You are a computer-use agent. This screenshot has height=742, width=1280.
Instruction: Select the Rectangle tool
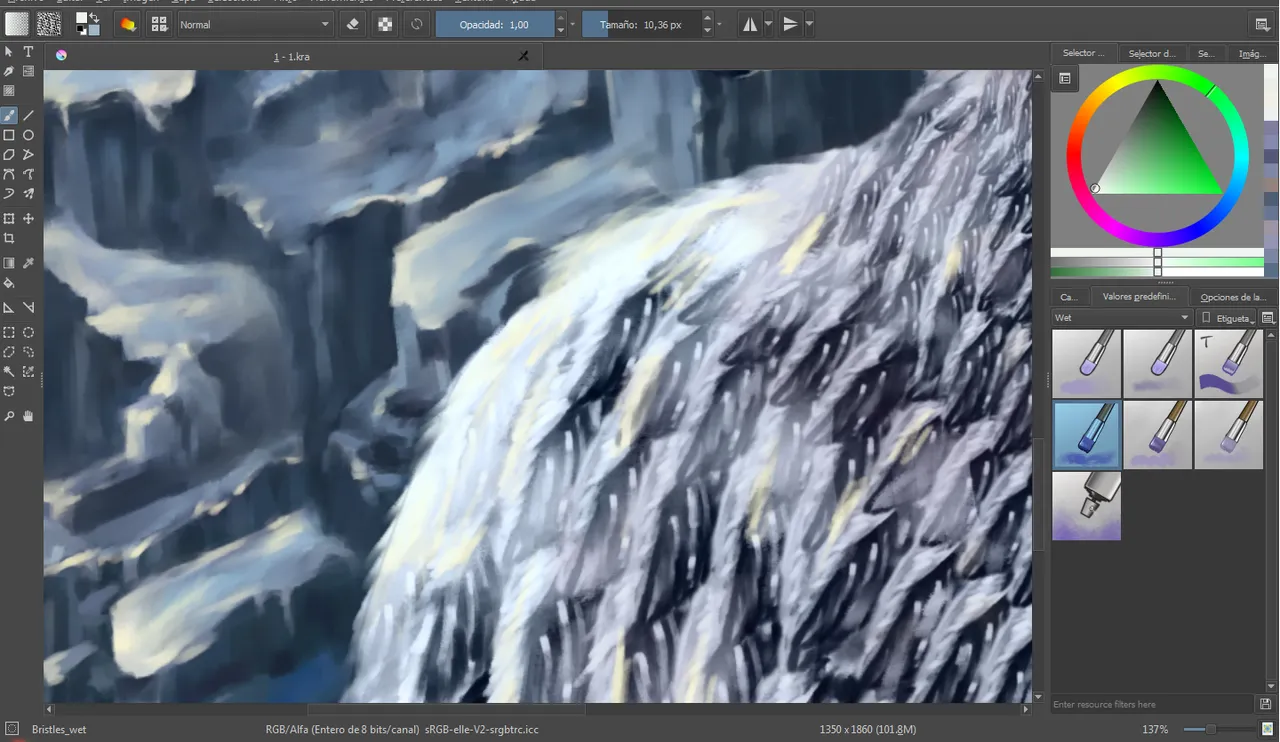pos(9,135)
